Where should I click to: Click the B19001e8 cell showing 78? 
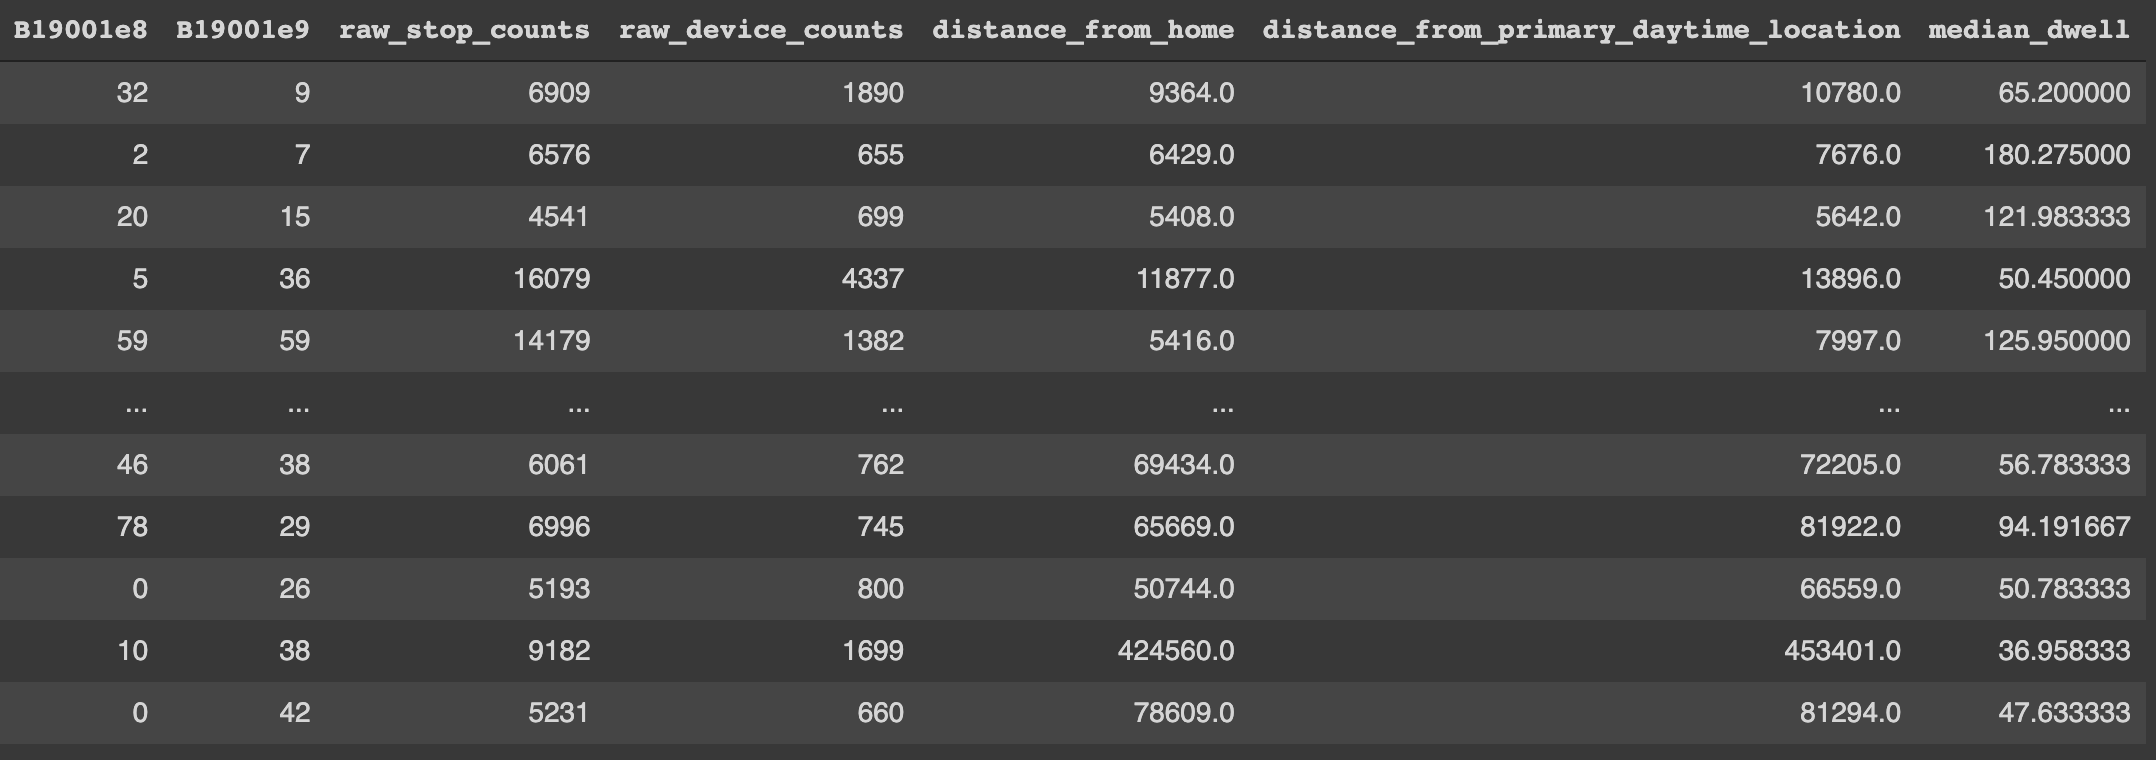(x=132, y=527)
